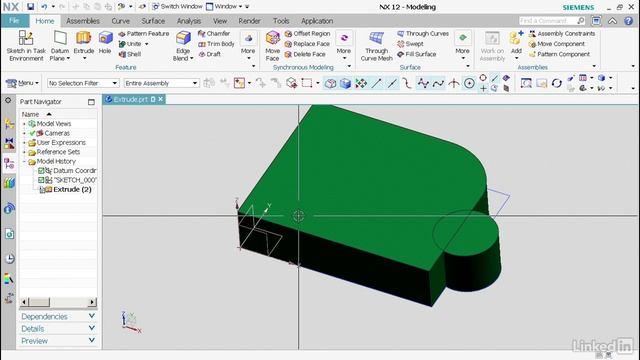Select the Trim Body command
Screen dimensions: 640x360
[x=216, y=44]
